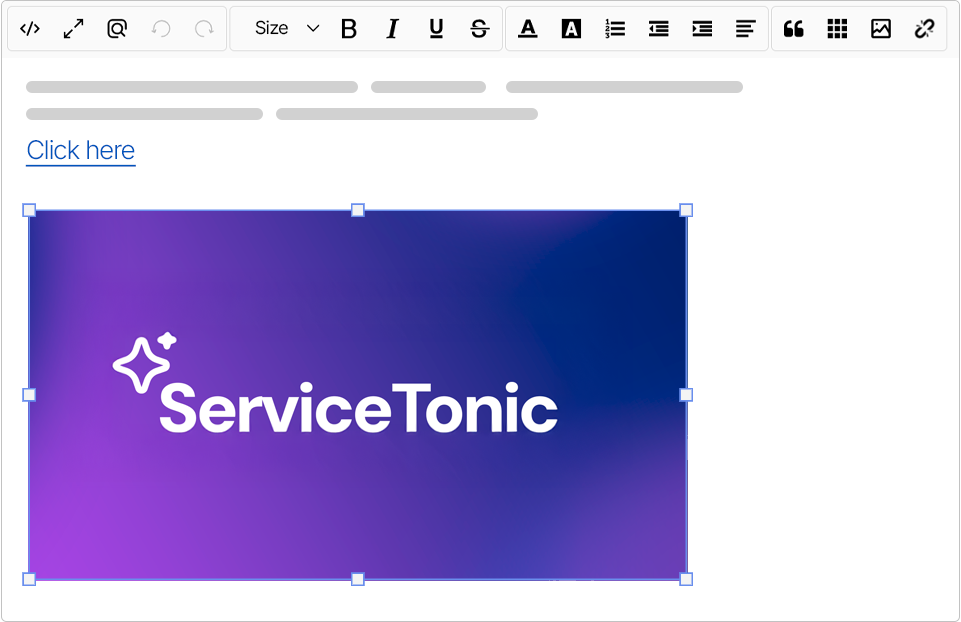
Task: Grab the bottom-left image resize handle
Action: 29,579
